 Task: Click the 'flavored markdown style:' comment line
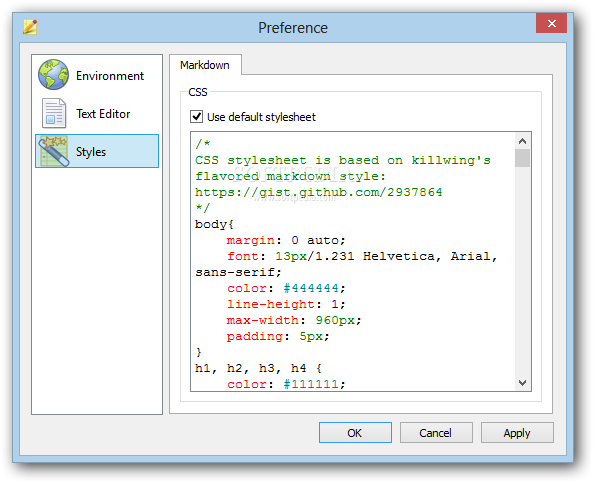[291, 176]
